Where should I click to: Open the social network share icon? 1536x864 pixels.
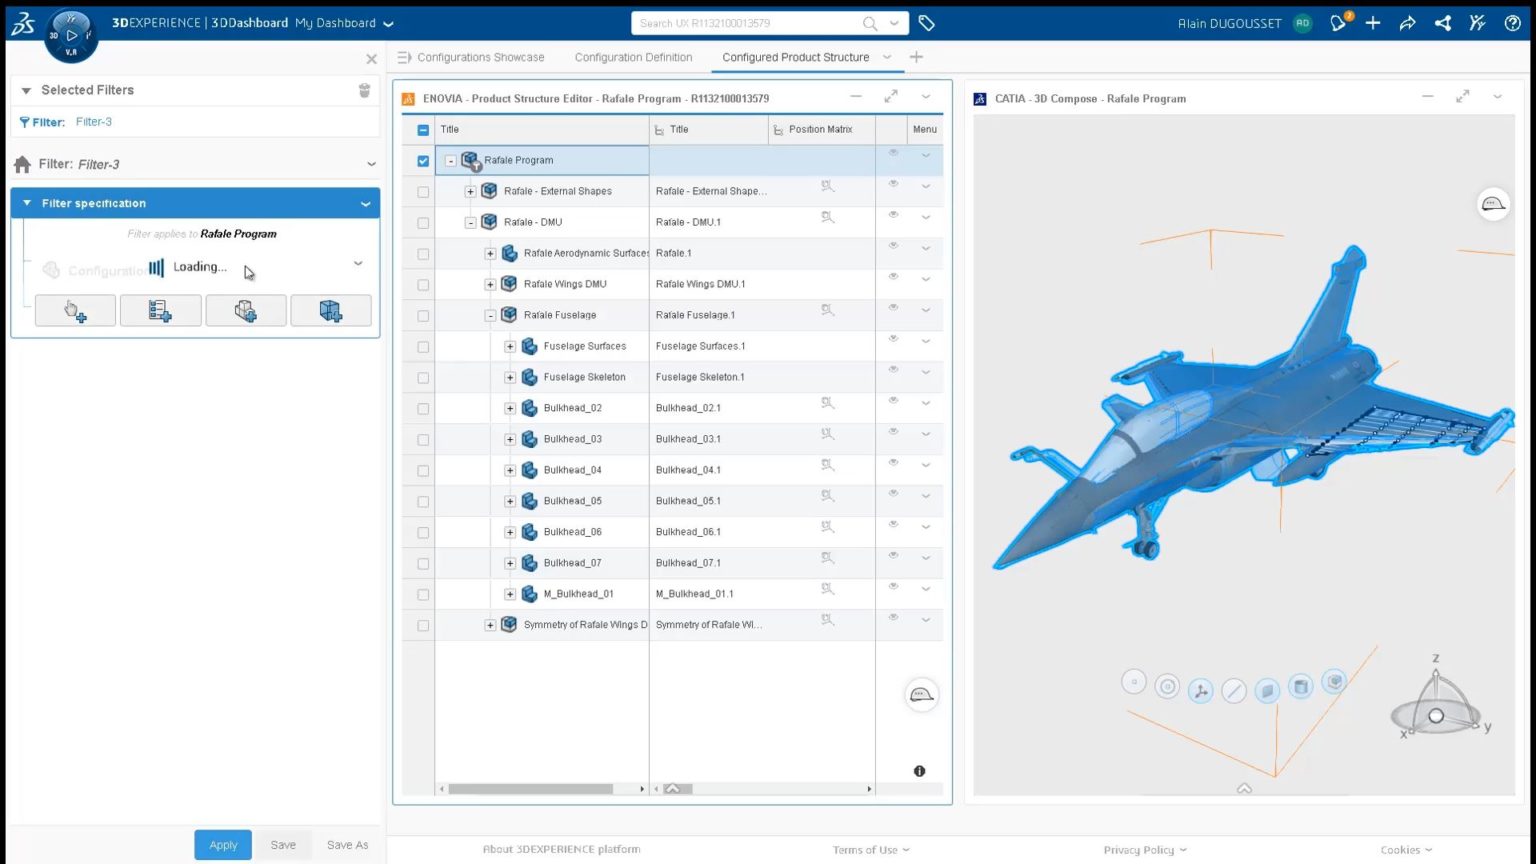[x=1442, y=23]
